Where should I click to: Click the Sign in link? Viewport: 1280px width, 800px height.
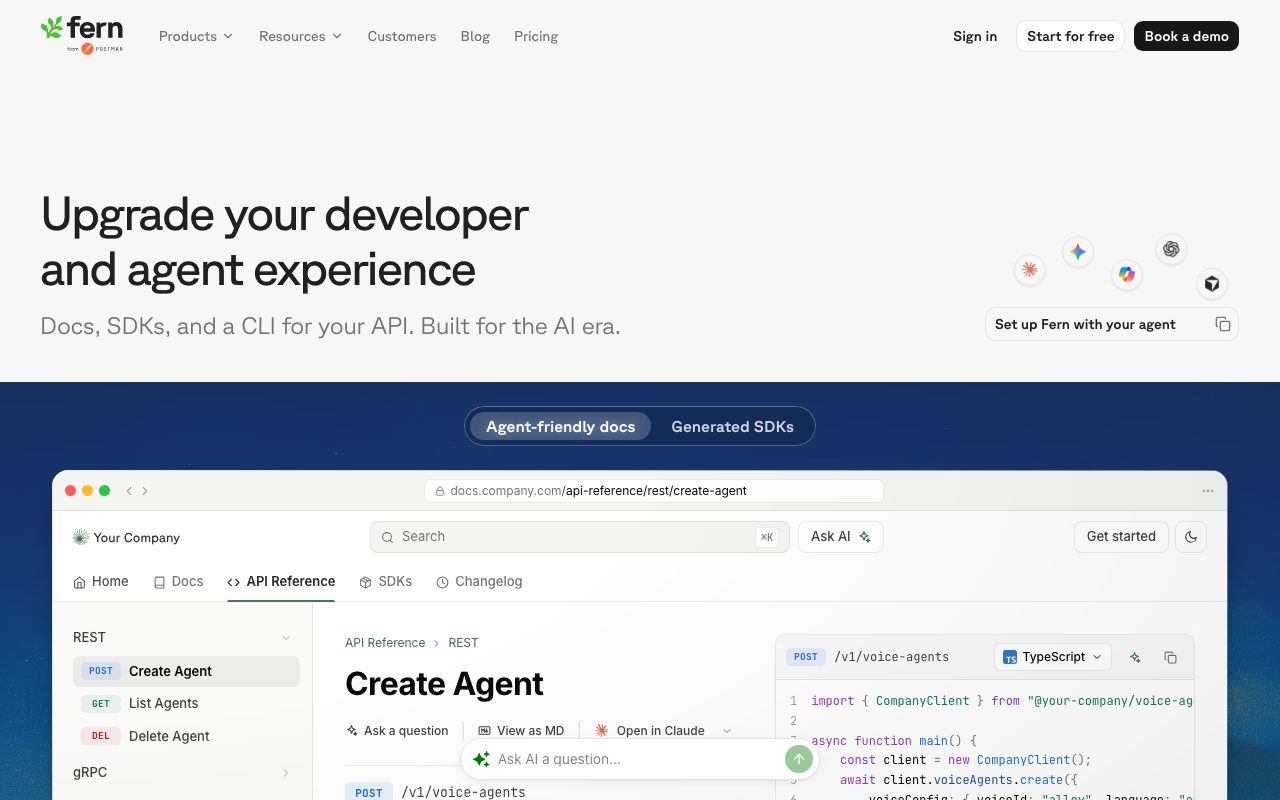point(975,36)
